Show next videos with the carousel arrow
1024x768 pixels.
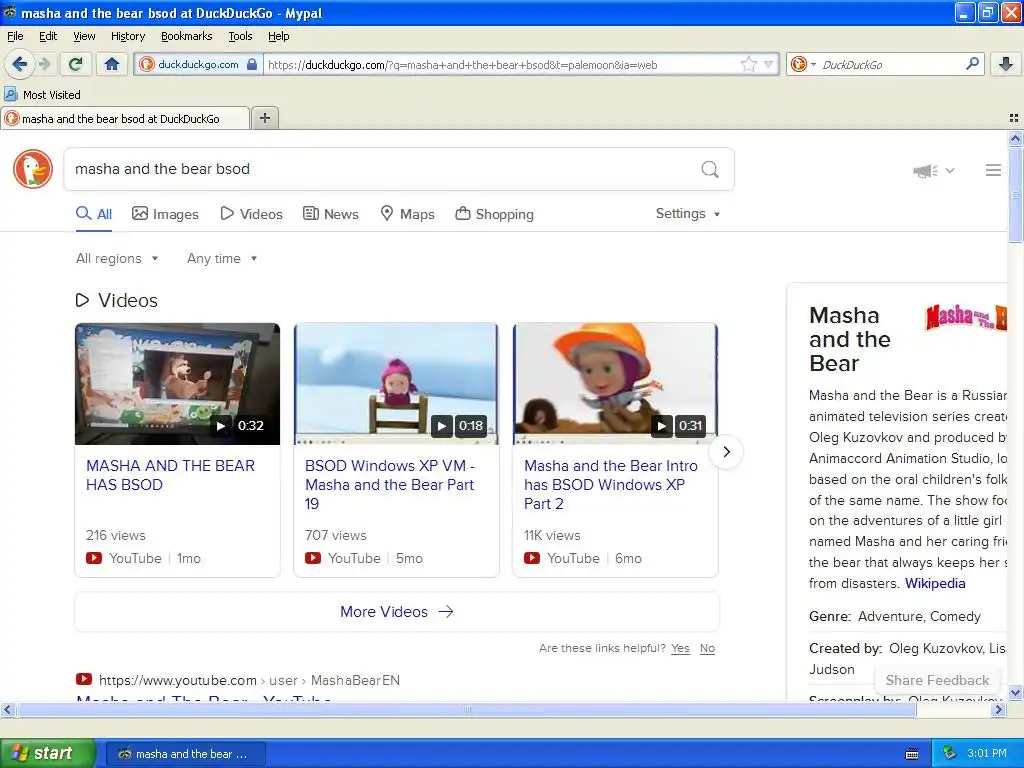(x=726, y=452)
